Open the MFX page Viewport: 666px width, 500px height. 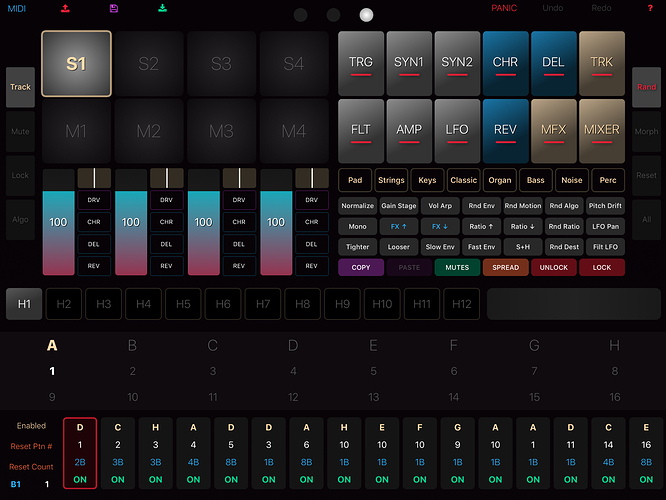pos(553,131)
